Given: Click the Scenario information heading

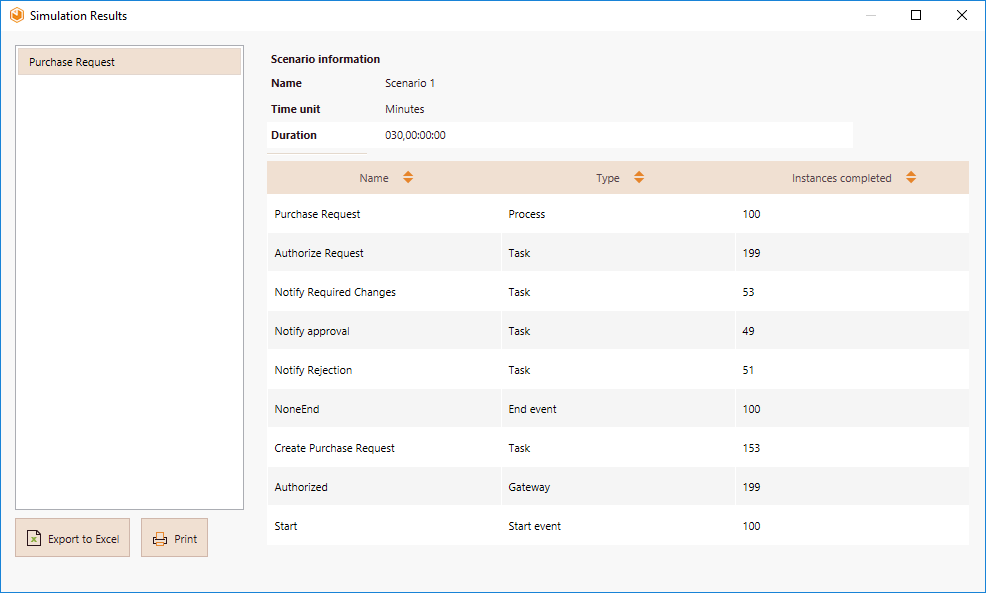Looking at the screenshot, I should tap(326, 59).
